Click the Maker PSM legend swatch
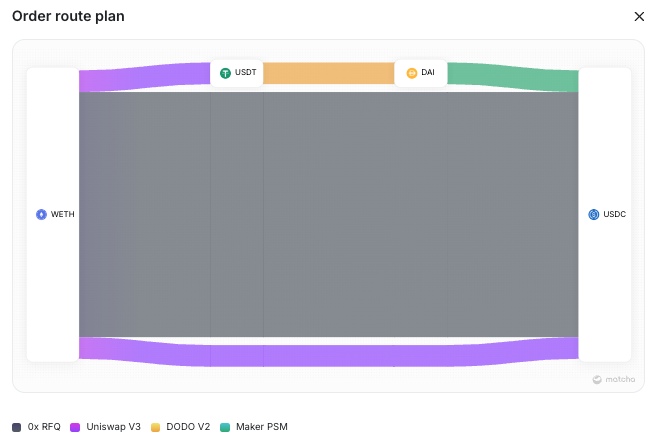Viewport: 659px width, 444px height. point(225,427)
